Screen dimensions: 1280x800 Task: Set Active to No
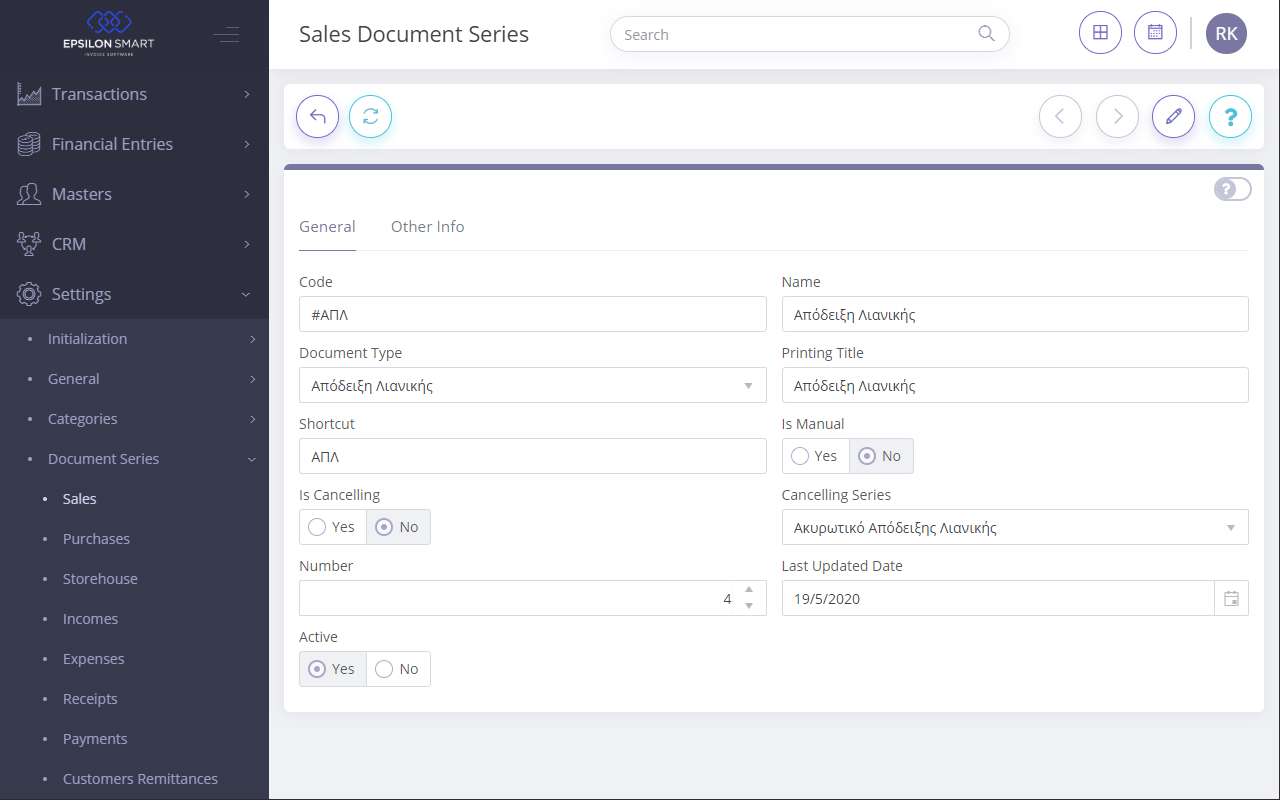click(x=397, y=668)
